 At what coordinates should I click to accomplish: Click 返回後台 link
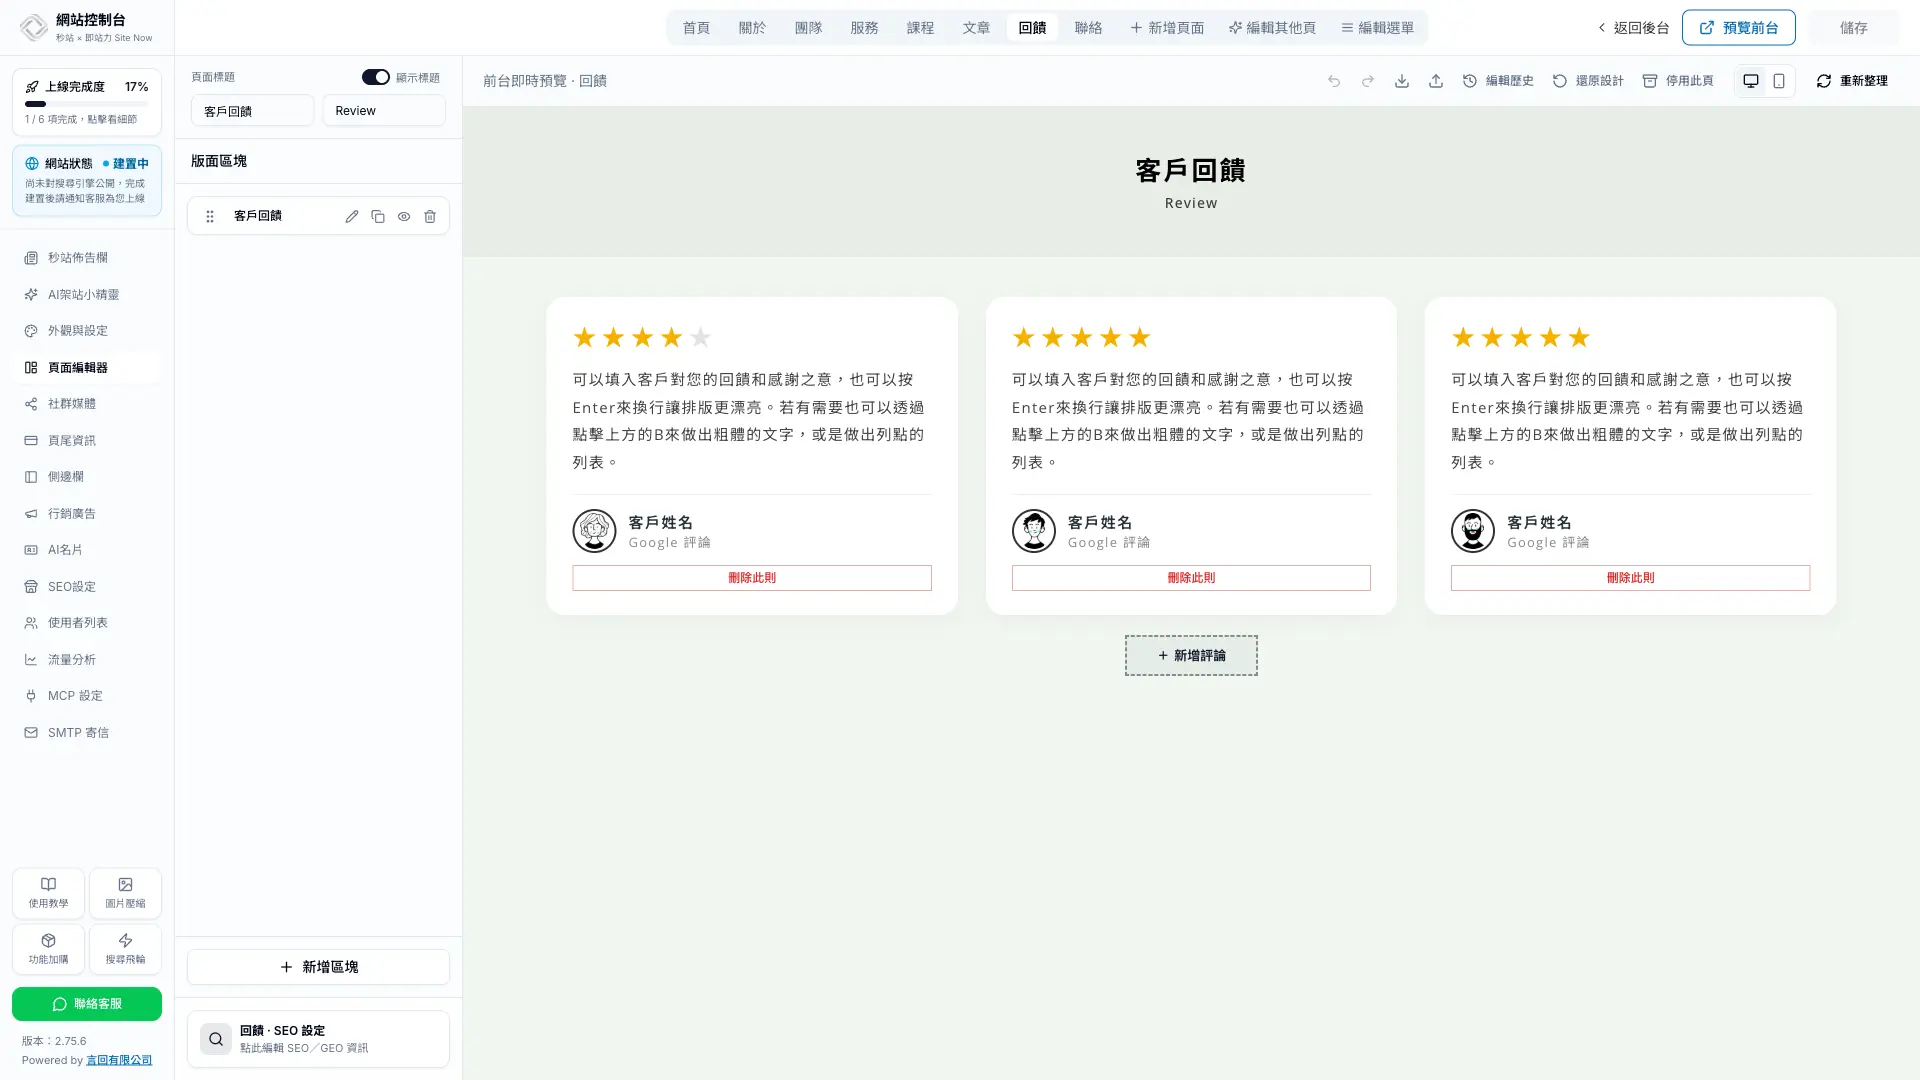[x=1633, y=28]
